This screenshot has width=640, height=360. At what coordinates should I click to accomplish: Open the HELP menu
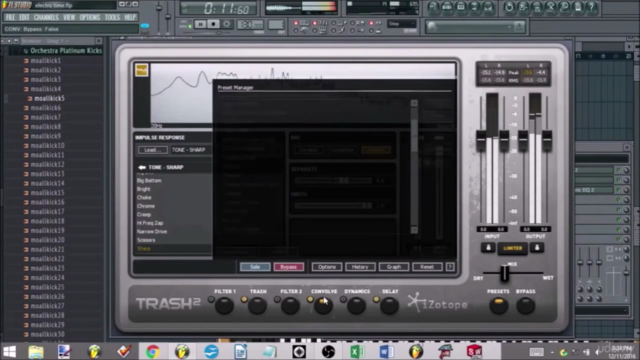click(130, 17)
